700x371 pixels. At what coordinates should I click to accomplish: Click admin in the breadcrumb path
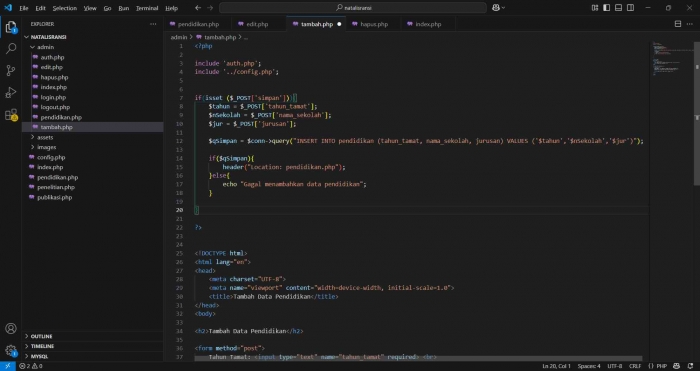coord(179,38)
